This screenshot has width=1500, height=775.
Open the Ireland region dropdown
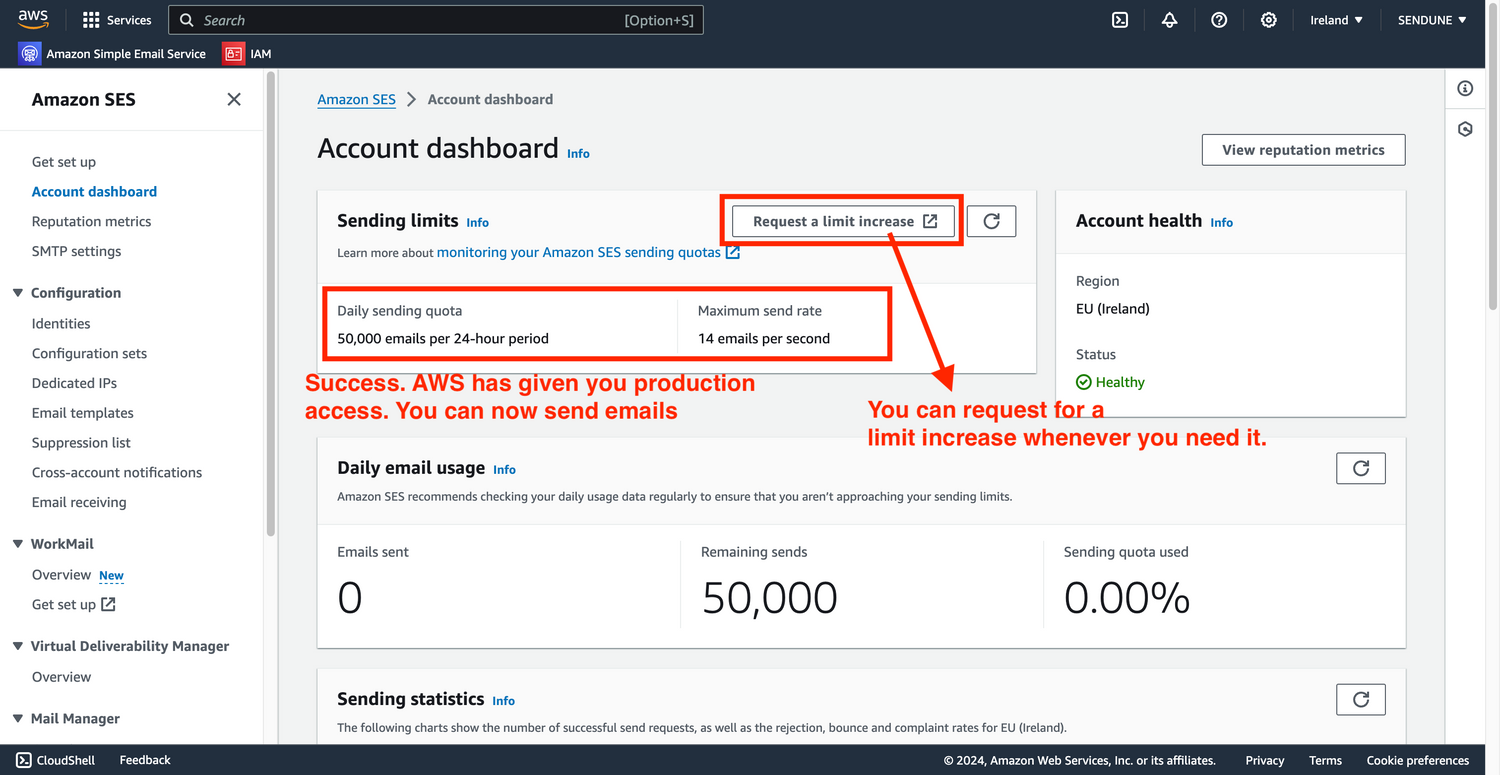(1336, 20)
